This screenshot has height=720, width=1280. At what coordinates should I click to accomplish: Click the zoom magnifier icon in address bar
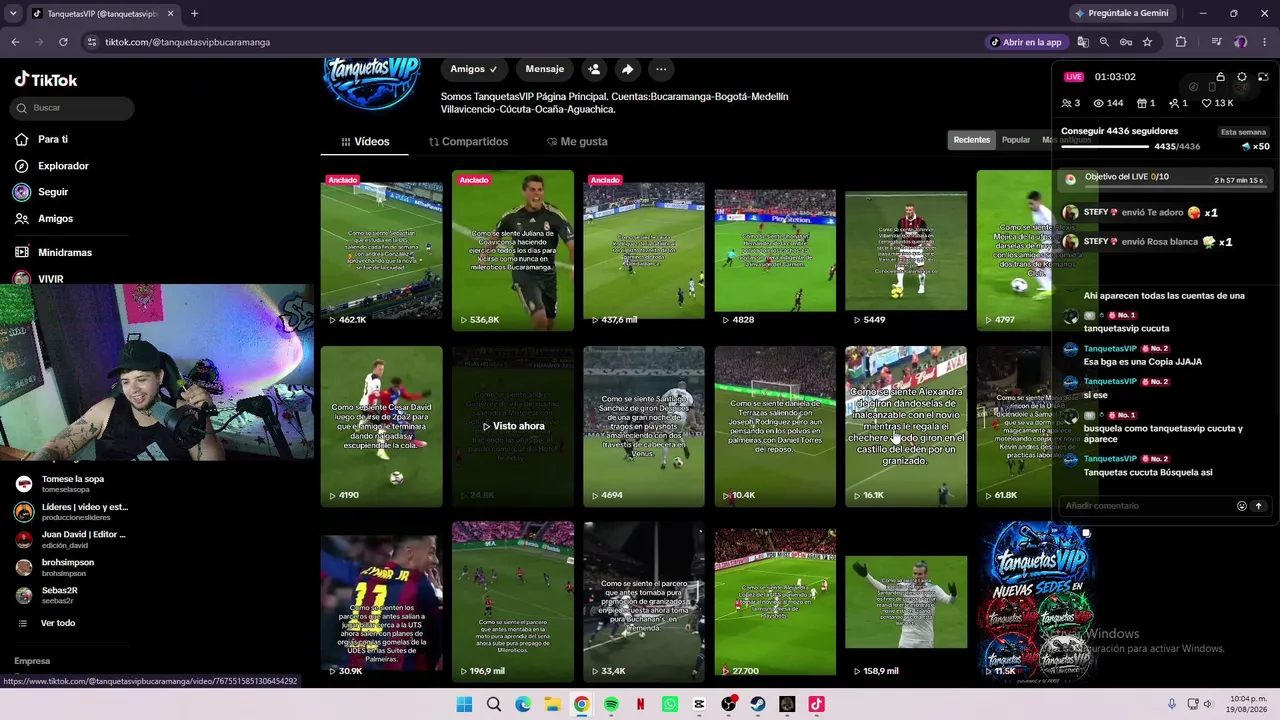(1104, 42)
